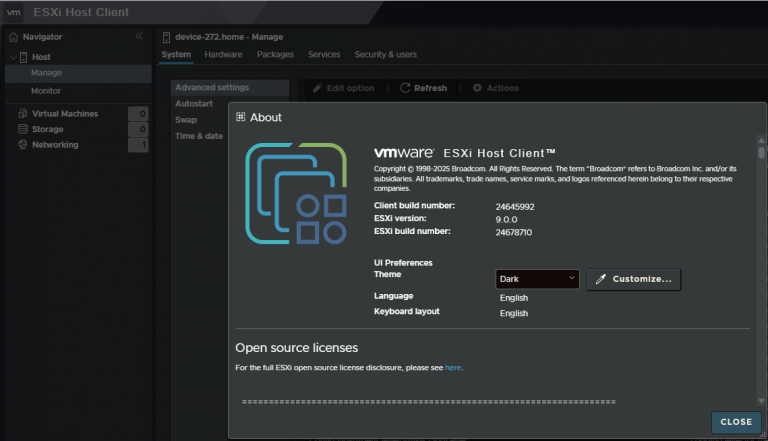
Task: Click the Virtual Machines count badge
Action: click(x=138, y=114)
